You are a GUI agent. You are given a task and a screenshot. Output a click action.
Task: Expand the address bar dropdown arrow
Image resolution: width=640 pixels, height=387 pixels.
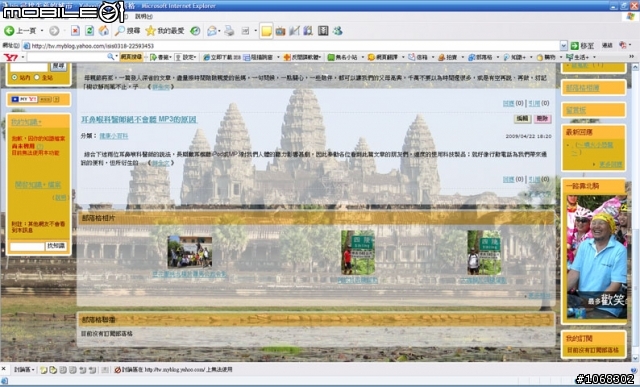click(x=564, y=46)
